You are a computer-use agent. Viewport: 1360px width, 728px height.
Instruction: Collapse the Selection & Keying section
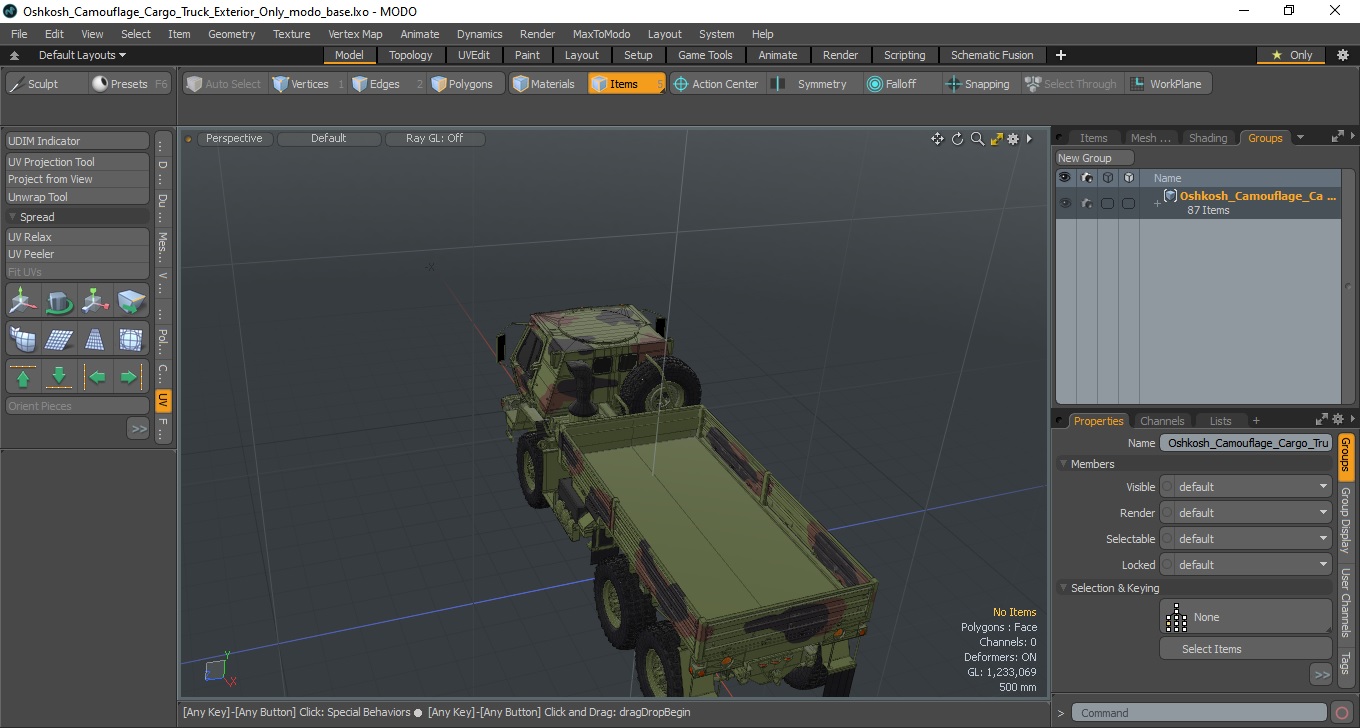[1063, 588]
